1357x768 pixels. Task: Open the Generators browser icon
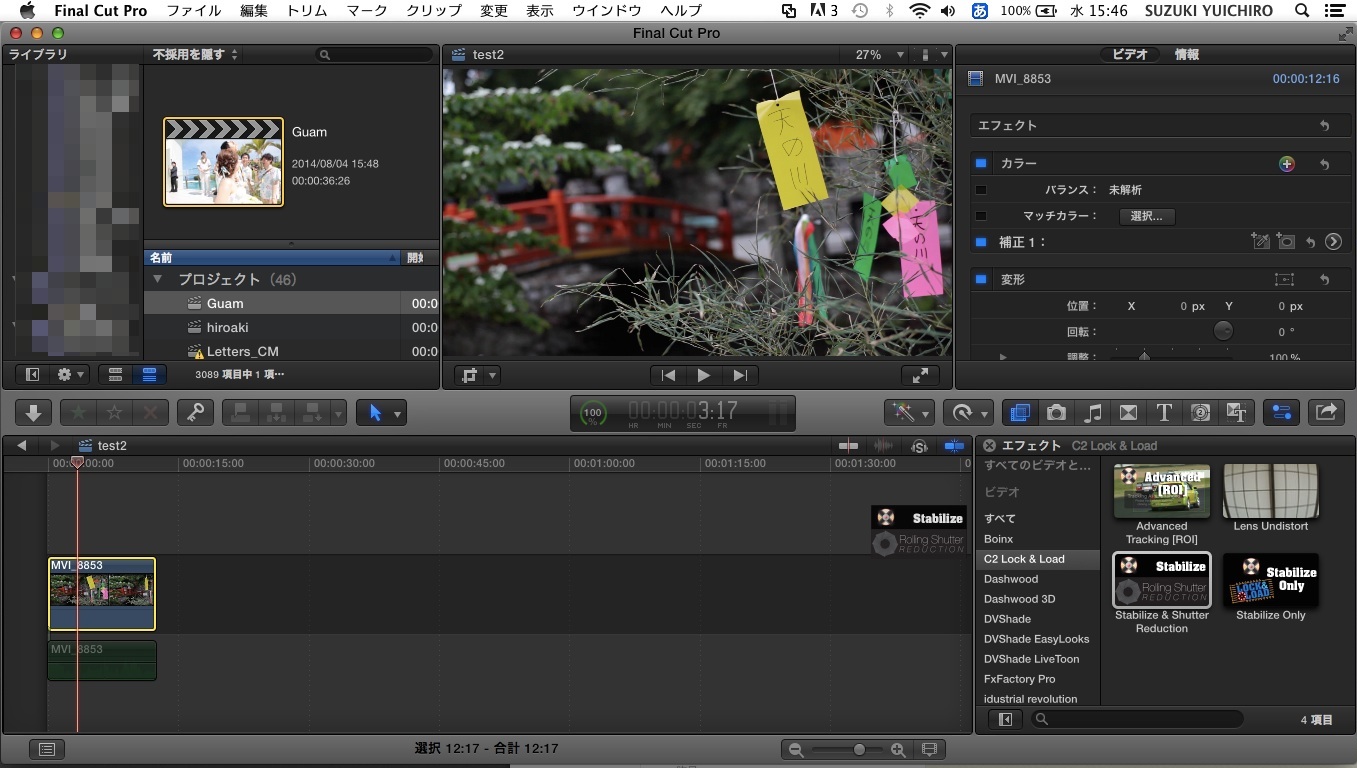pos(1200,412)
